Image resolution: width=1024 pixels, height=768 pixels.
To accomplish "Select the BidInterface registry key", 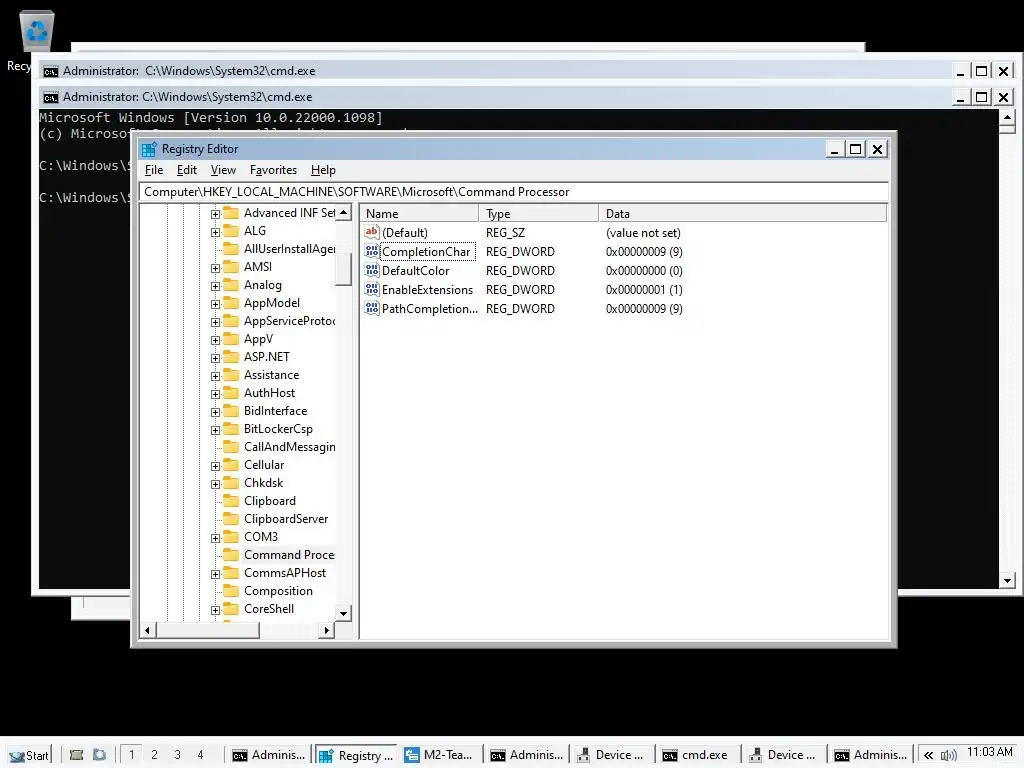I will 275,411.
